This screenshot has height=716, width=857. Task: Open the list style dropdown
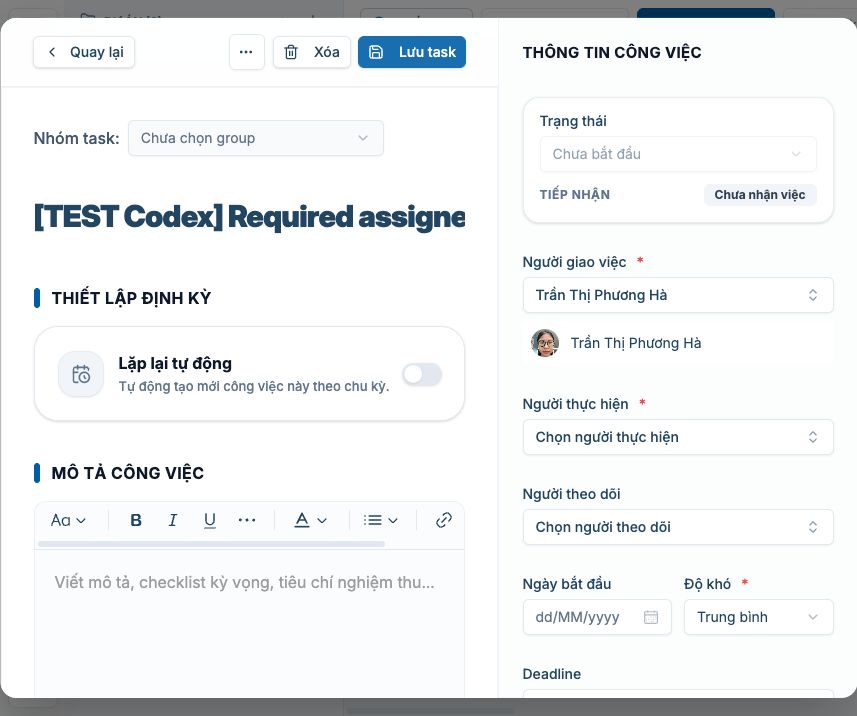point(380,520)
